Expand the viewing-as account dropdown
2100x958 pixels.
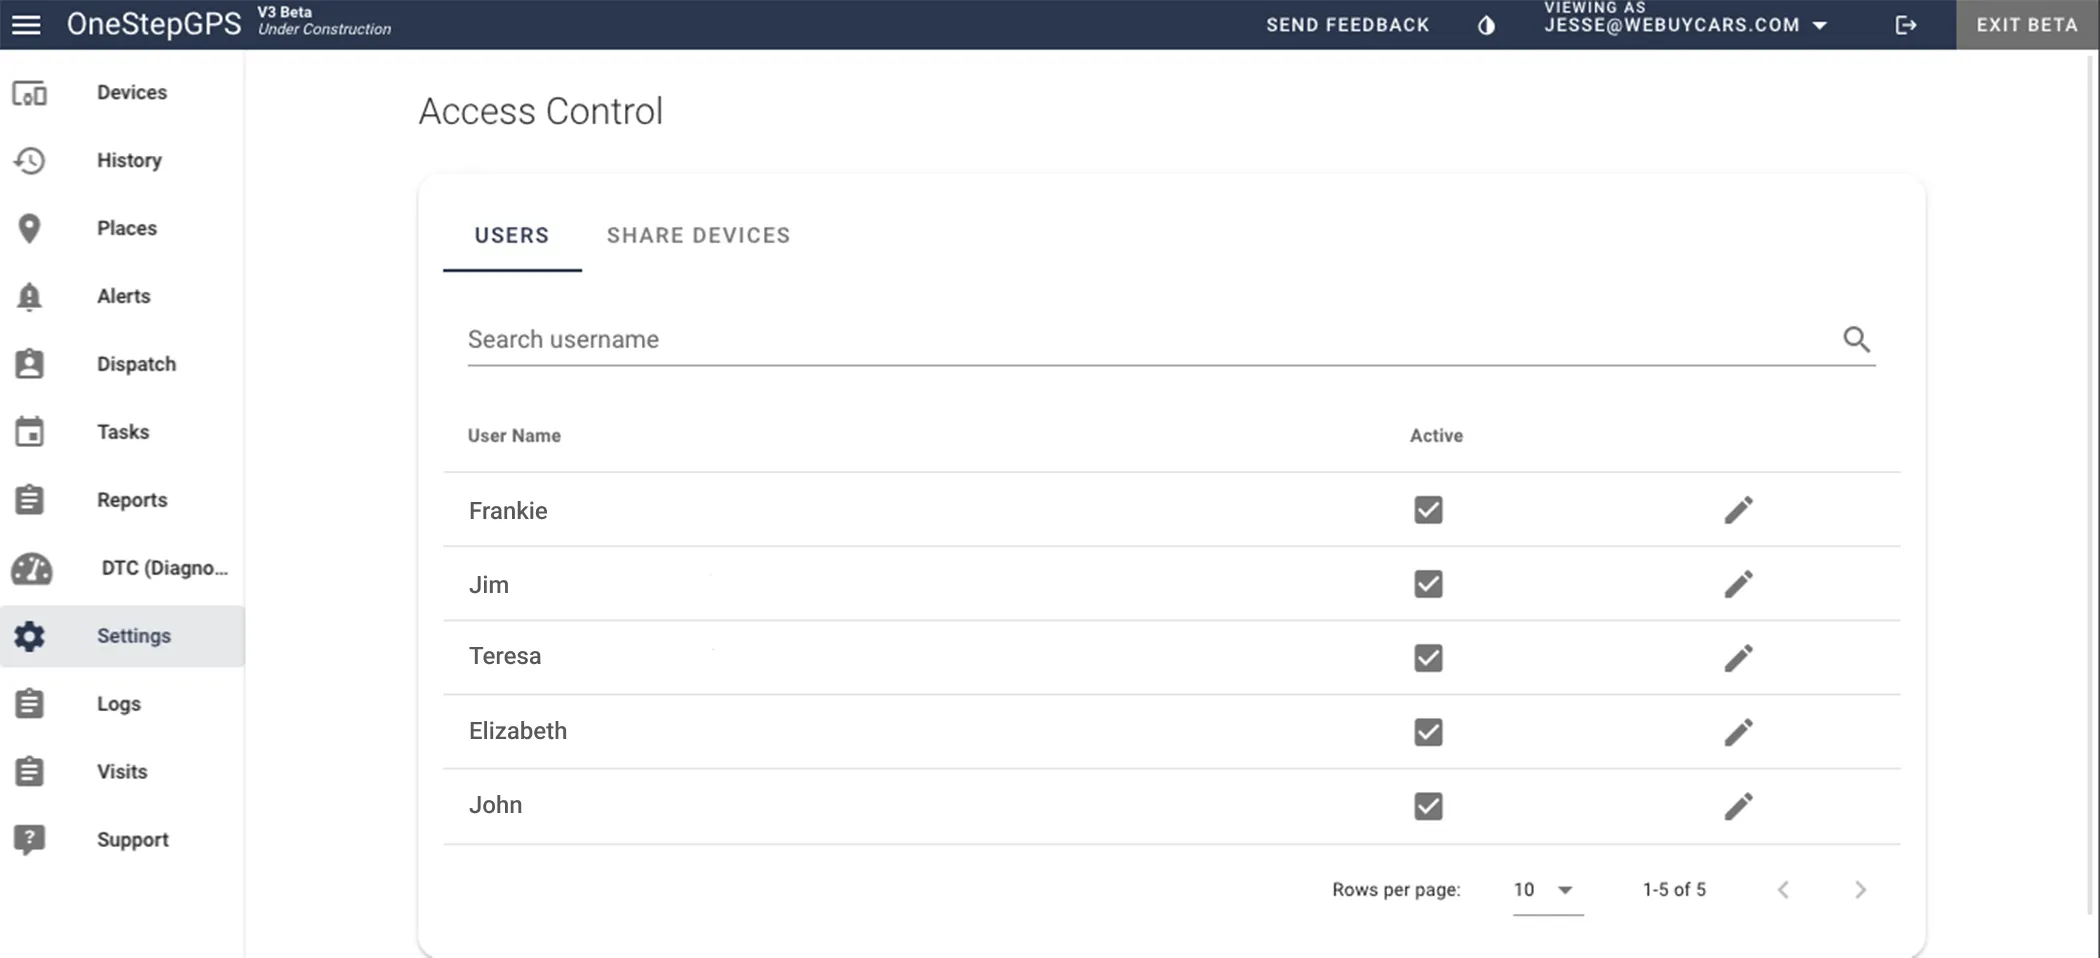(x=1818, y=25)
